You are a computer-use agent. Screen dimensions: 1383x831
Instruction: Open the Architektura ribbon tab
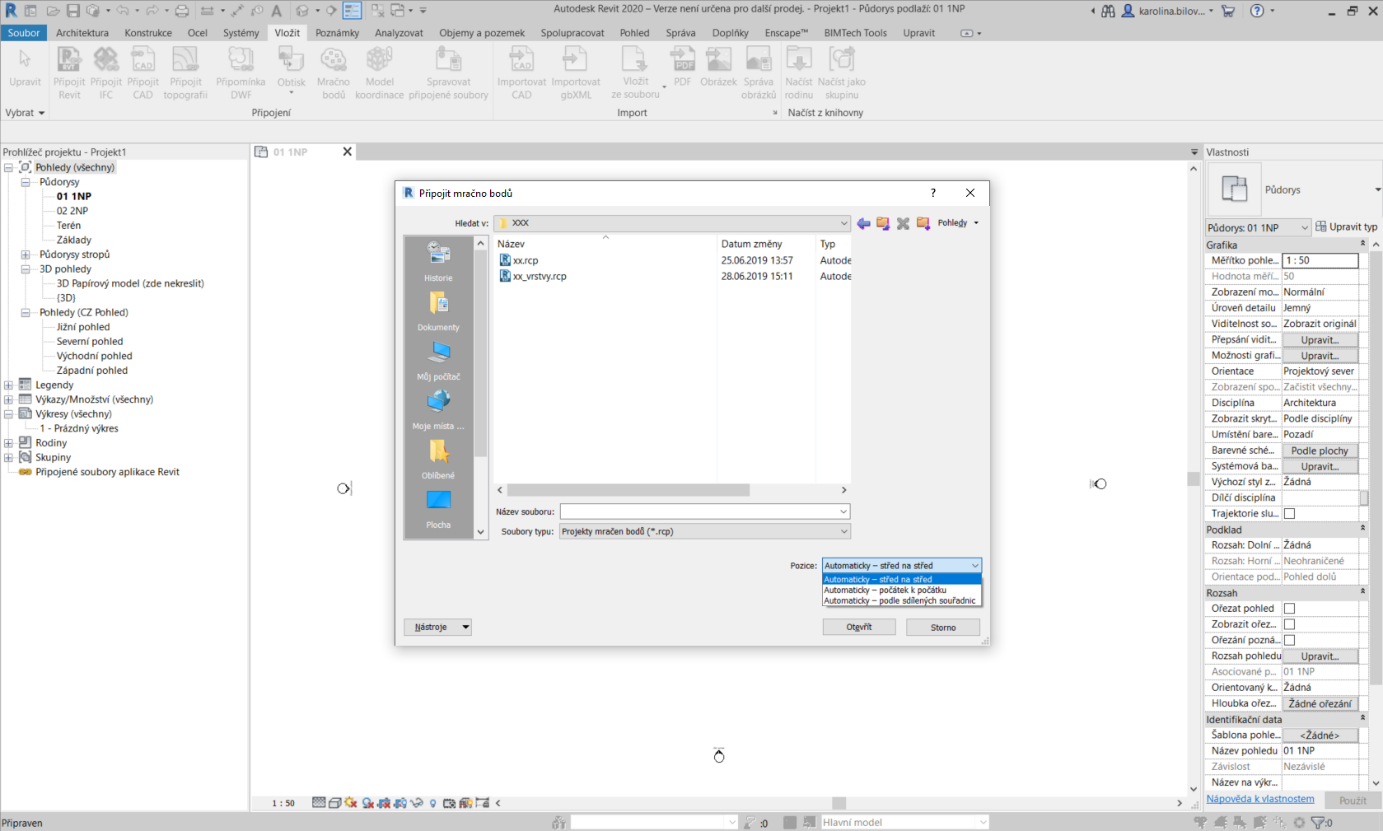[82, 32]
